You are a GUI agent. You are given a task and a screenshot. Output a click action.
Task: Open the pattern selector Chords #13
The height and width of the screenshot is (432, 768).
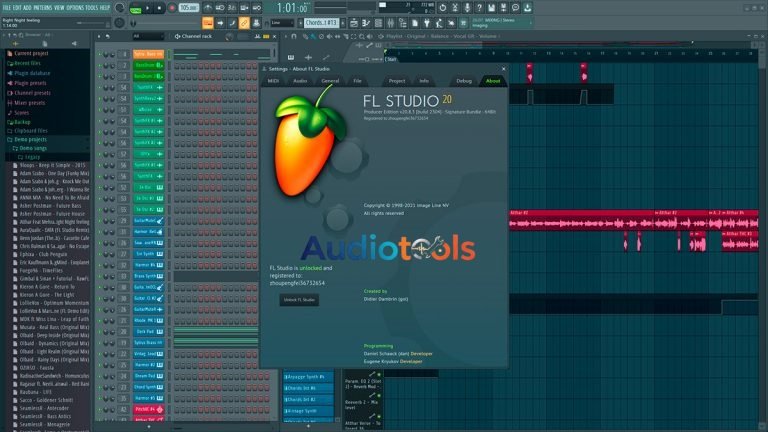pos(321,23)
